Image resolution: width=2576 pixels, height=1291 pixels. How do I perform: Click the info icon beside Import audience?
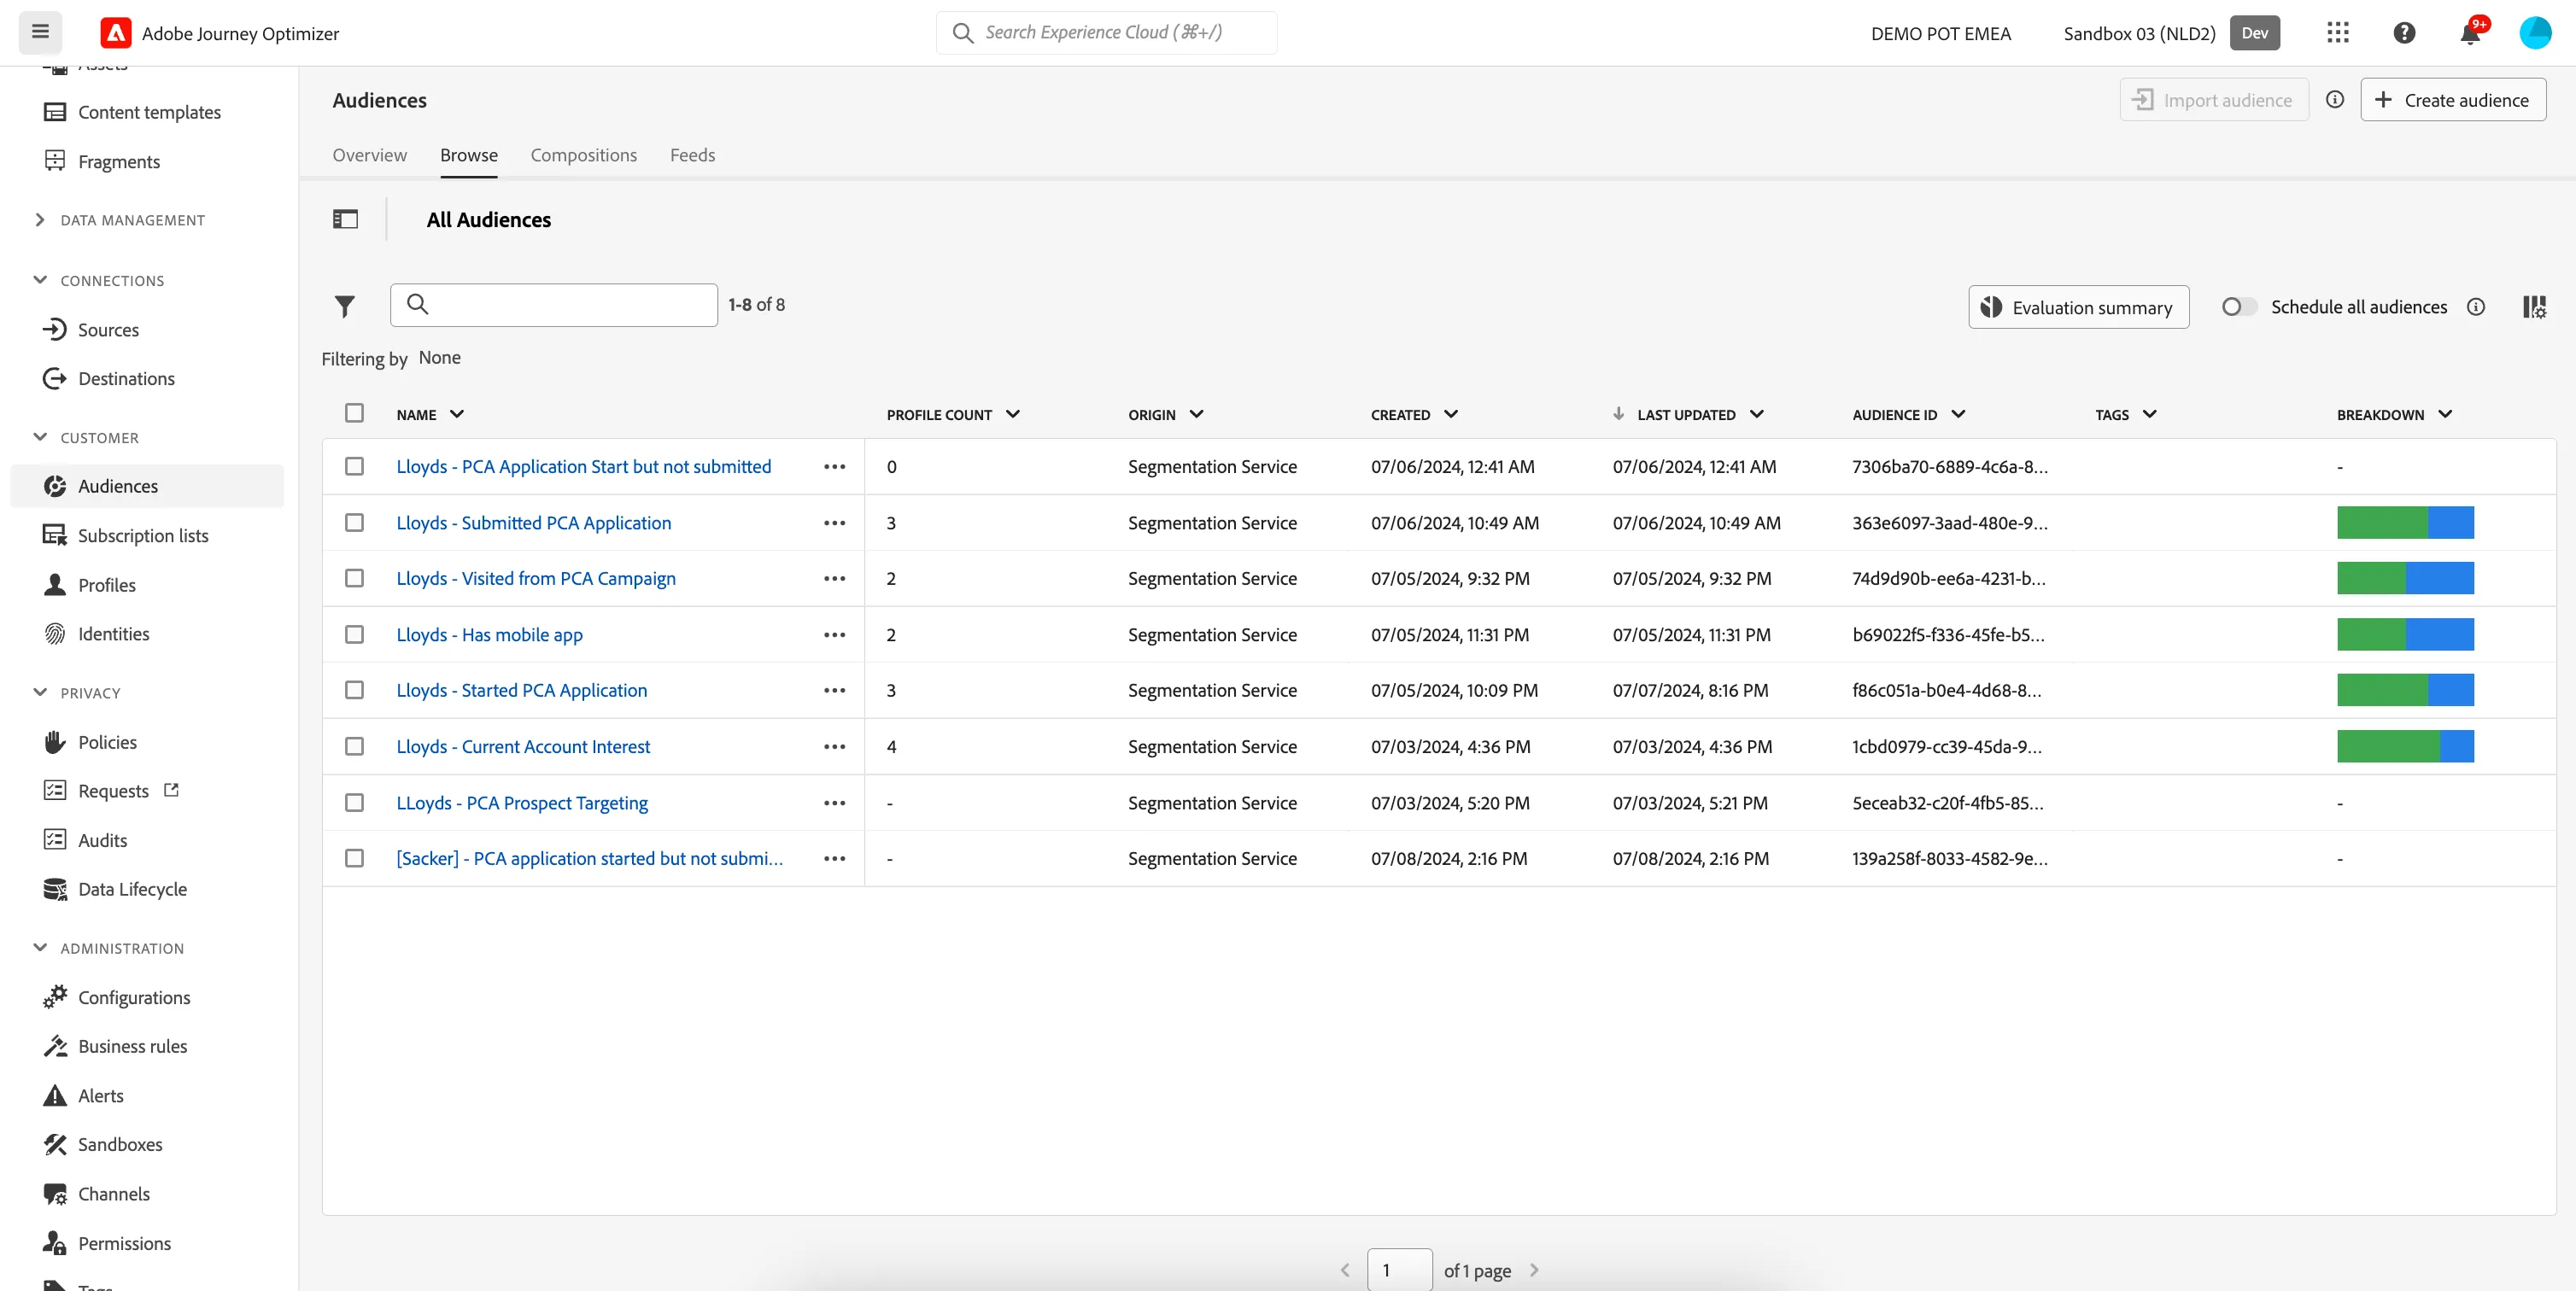pos(2335,100)
